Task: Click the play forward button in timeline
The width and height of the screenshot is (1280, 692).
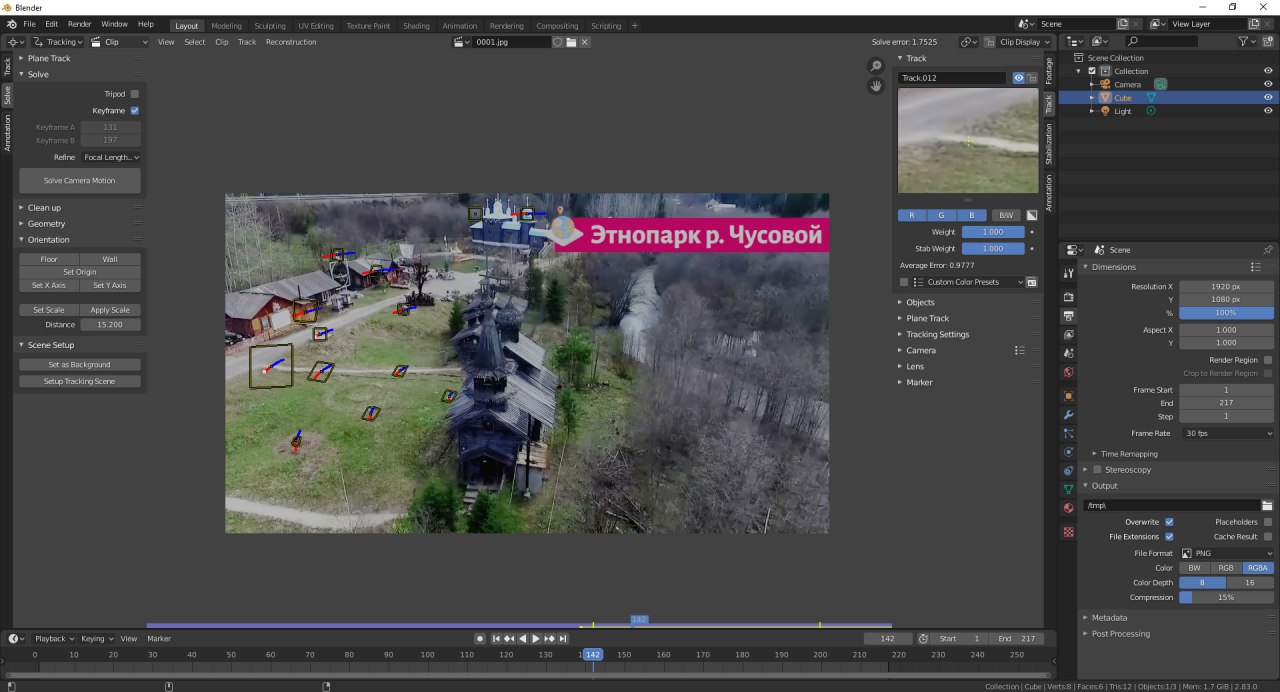Action: (x=536, y=638)
